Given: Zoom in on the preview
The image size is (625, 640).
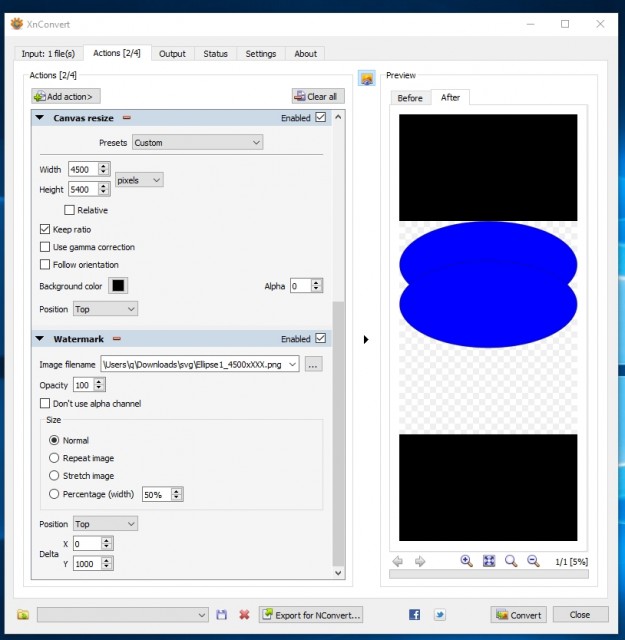Looking at the screenshot, I should 466,561.
